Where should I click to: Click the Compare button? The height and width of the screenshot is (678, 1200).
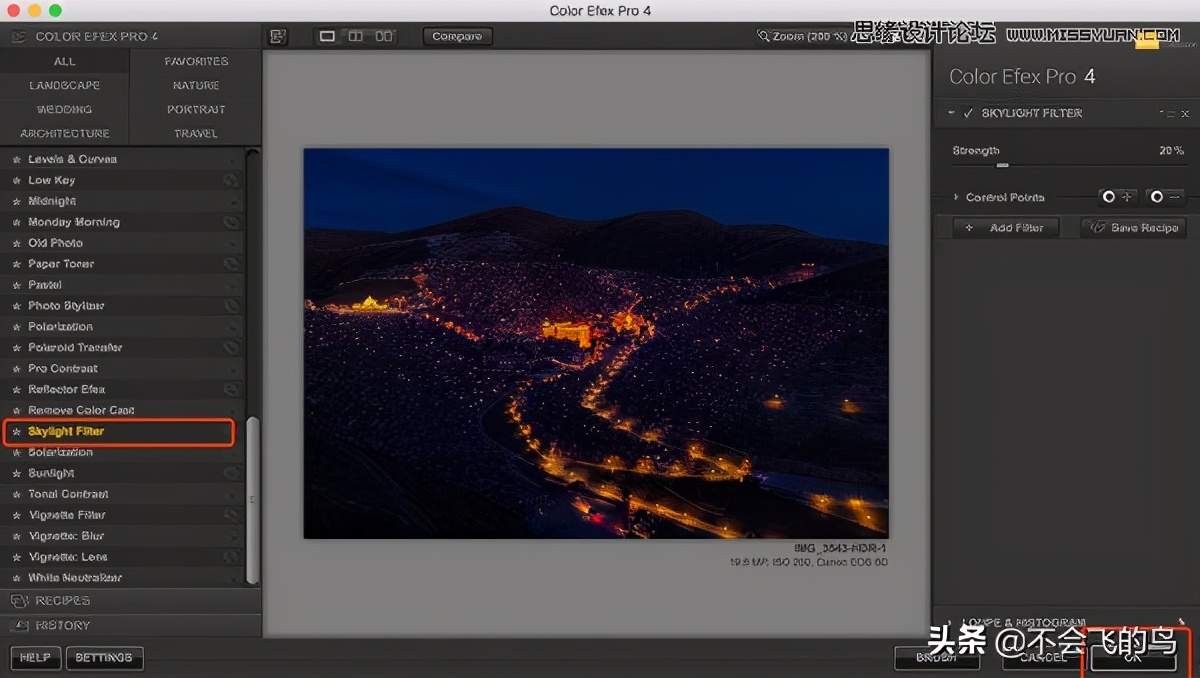(x=457, y=35)
